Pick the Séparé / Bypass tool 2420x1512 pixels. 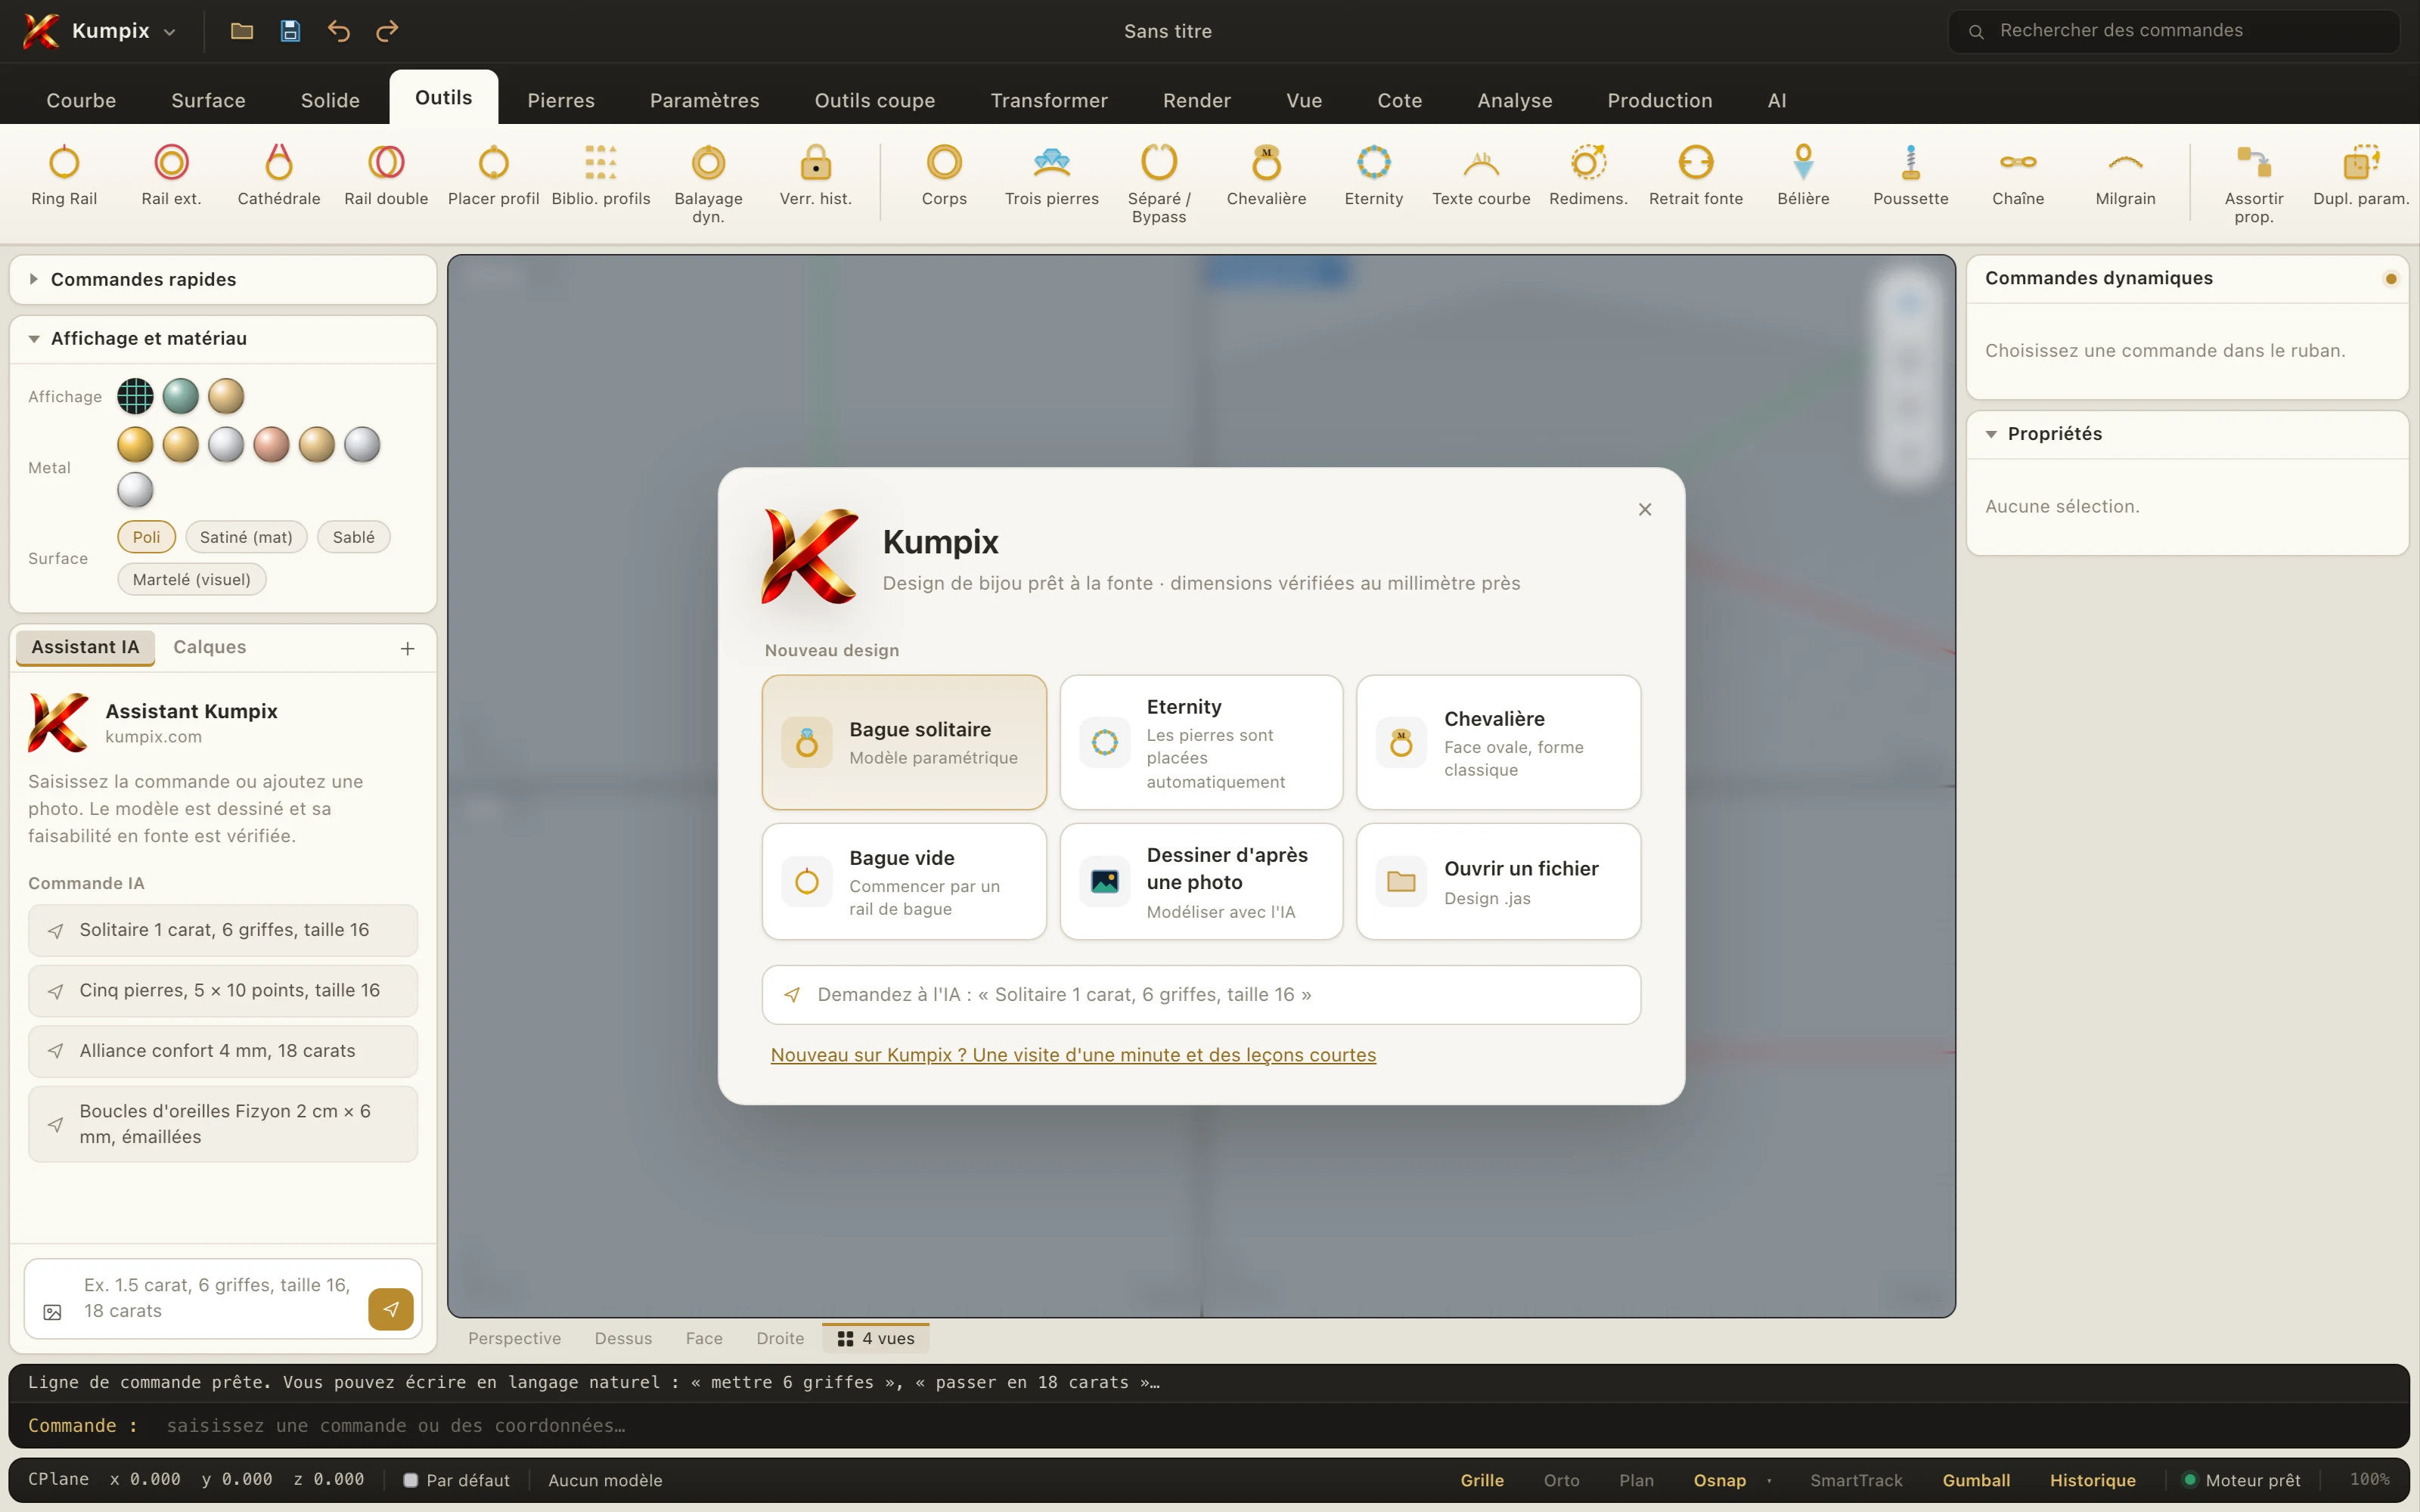click(1159, 184)
